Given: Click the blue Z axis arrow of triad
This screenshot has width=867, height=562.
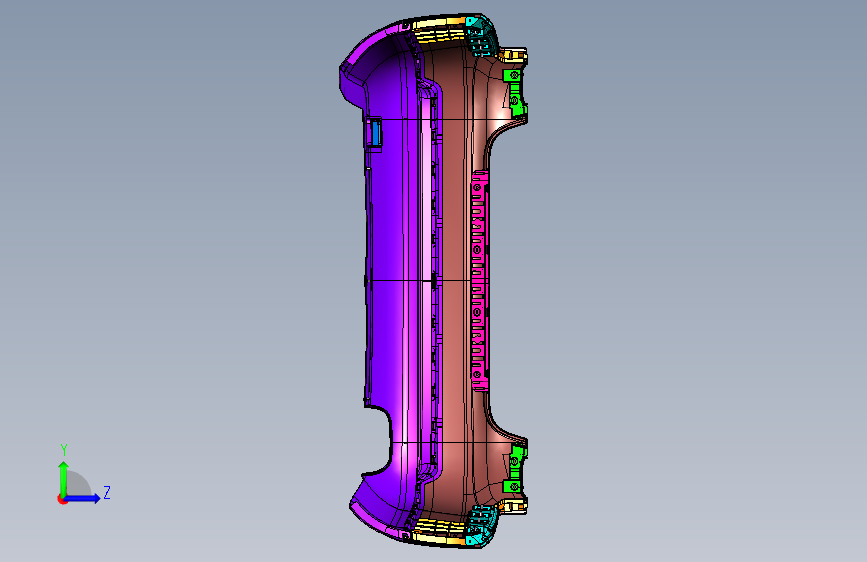Looking at the screenshot, I should tap(83, 498).
